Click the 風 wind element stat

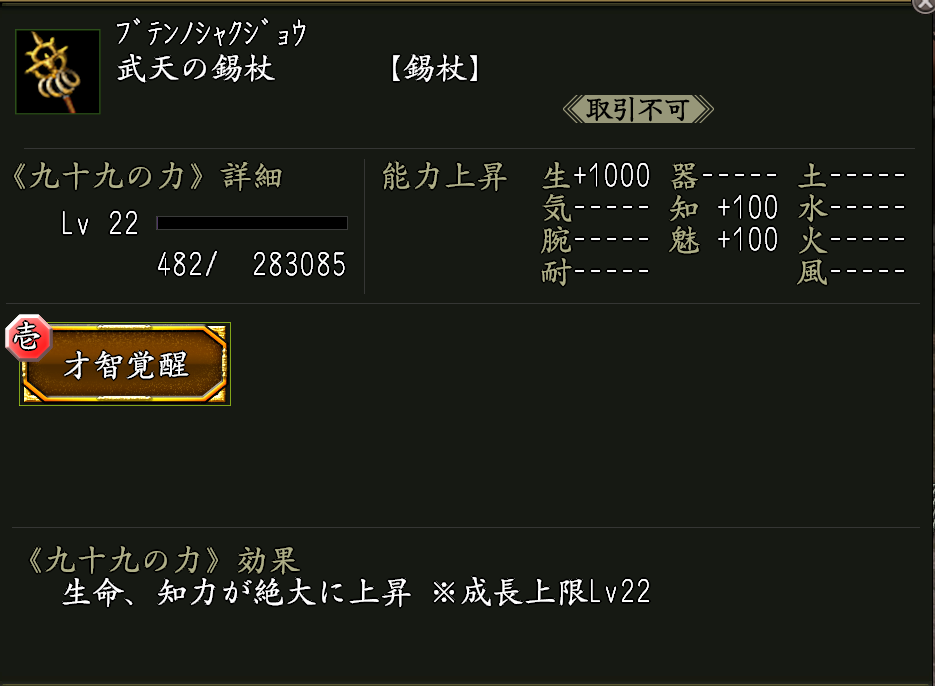point(851,271)
